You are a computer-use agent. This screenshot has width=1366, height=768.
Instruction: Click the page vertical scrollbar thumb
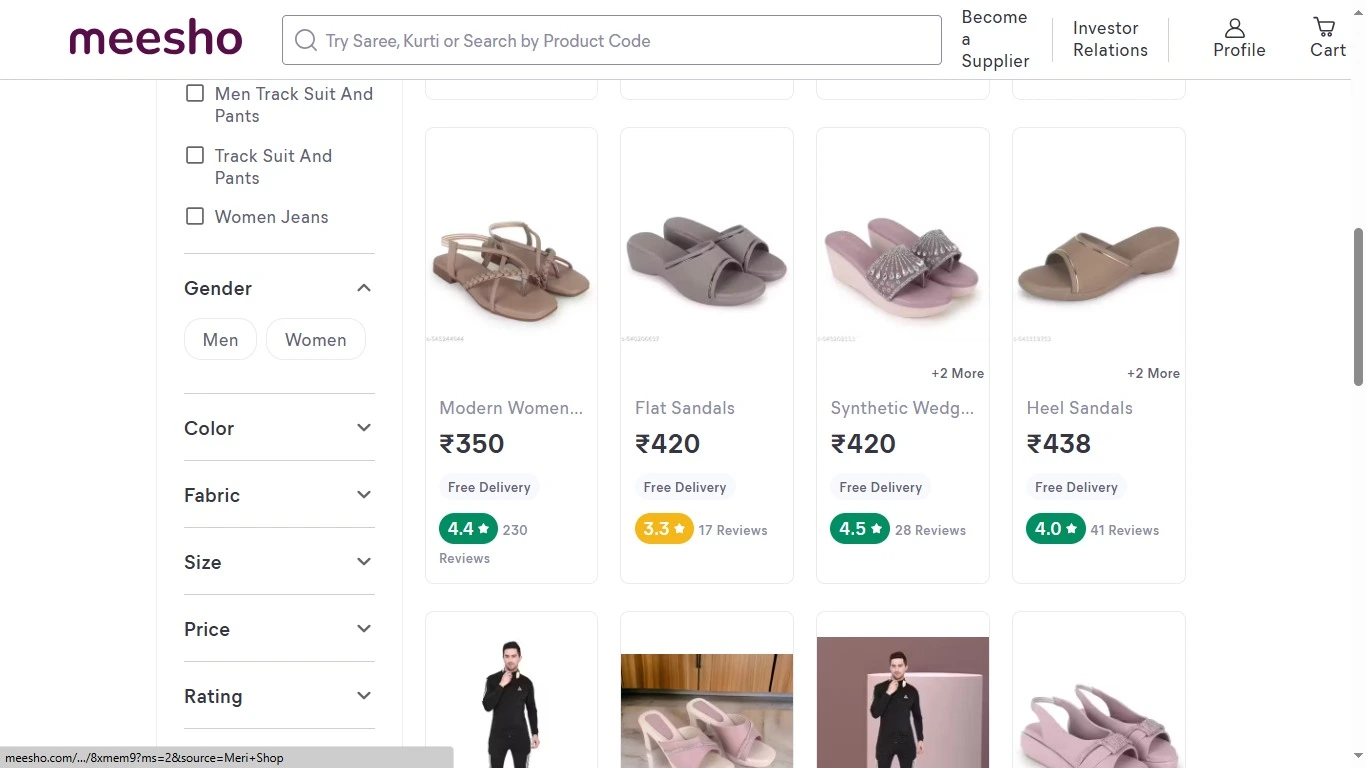1358,306
